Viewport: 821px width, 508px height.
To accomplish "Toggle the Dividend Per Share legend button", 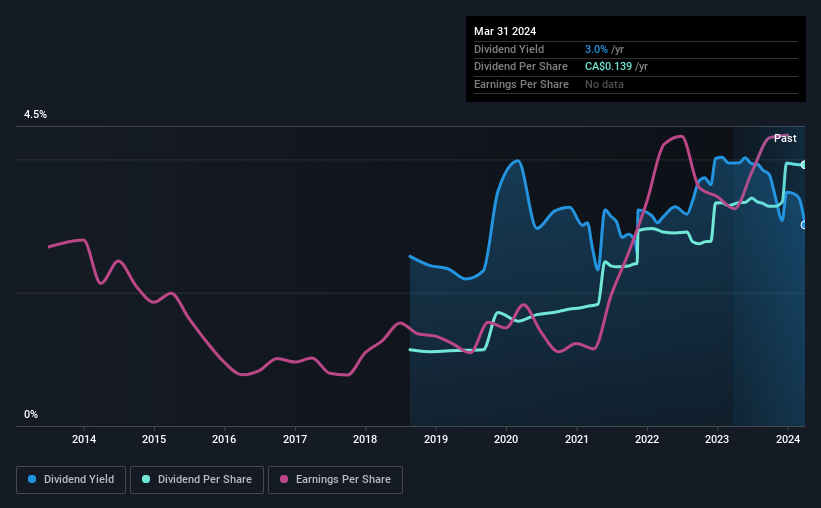I will click(x=197, y=480).
